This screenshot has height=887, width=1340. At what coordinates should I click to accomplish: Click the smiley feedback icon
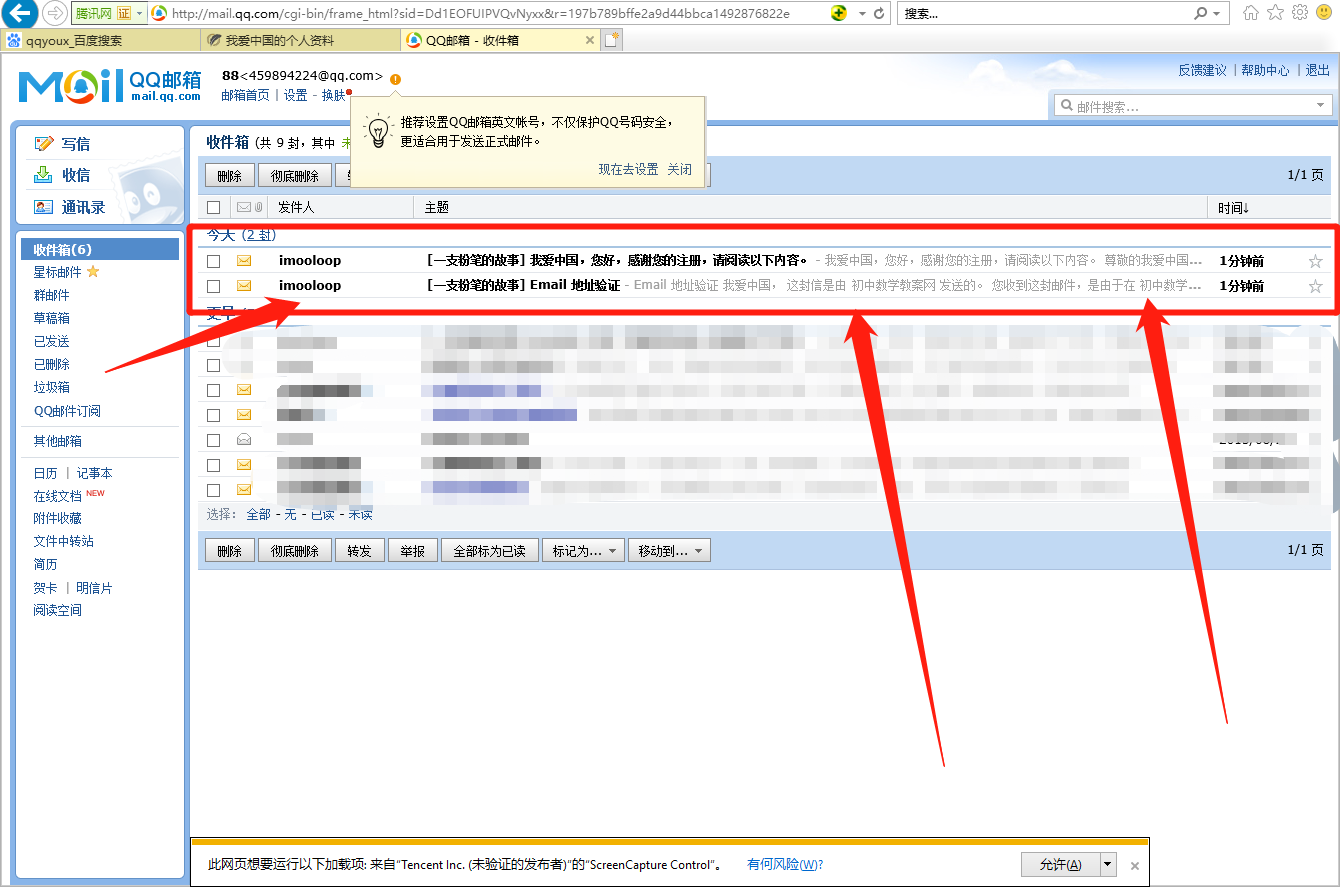1323,13
